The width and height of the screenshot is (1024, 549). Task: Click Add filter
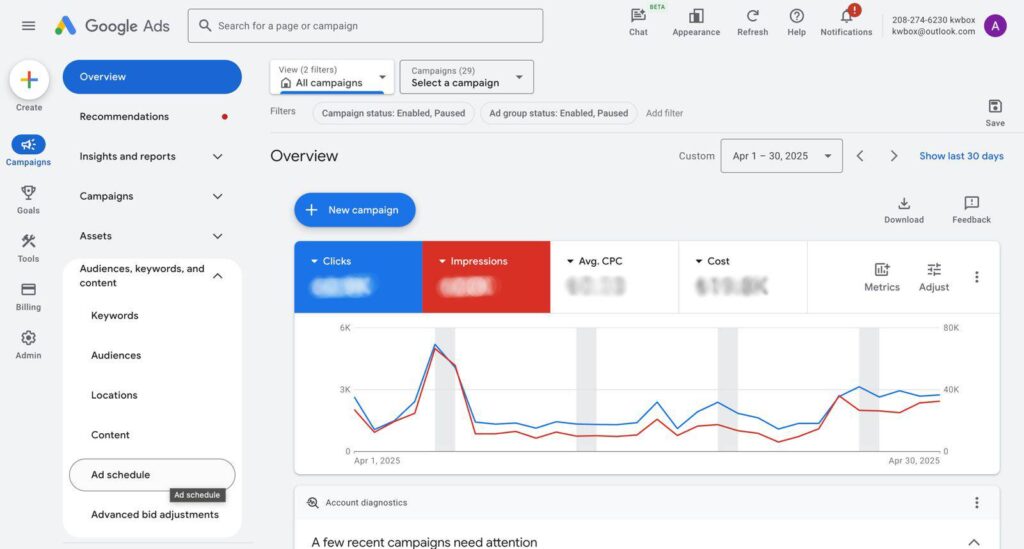click(664, 113)
